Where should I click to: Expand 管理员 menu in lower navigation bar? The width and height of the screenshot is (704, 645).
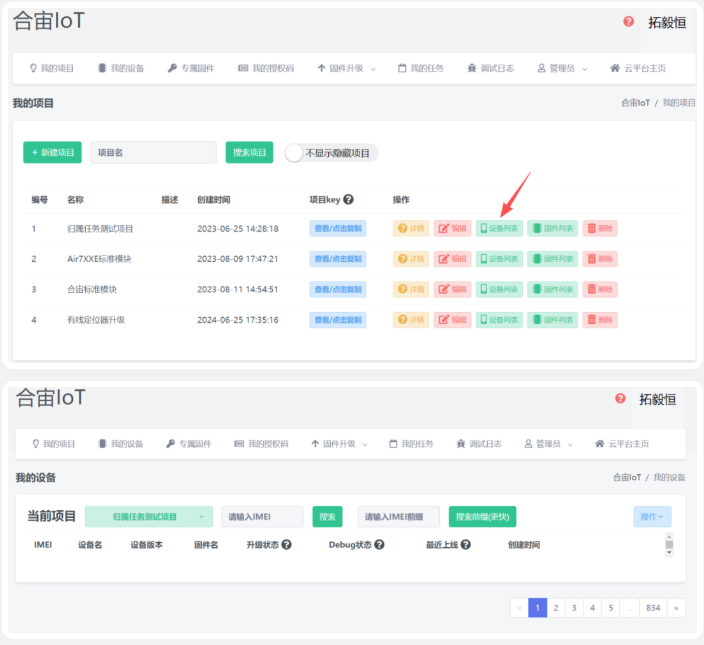click(549, 444)
